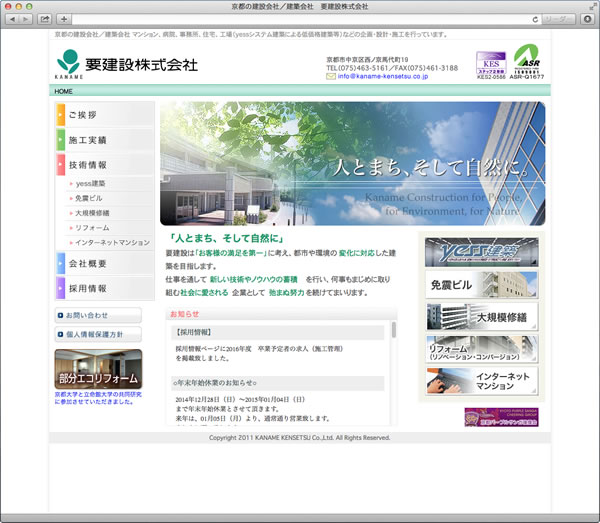
Task: Open the envelope email icon
Action: (331, 77)
